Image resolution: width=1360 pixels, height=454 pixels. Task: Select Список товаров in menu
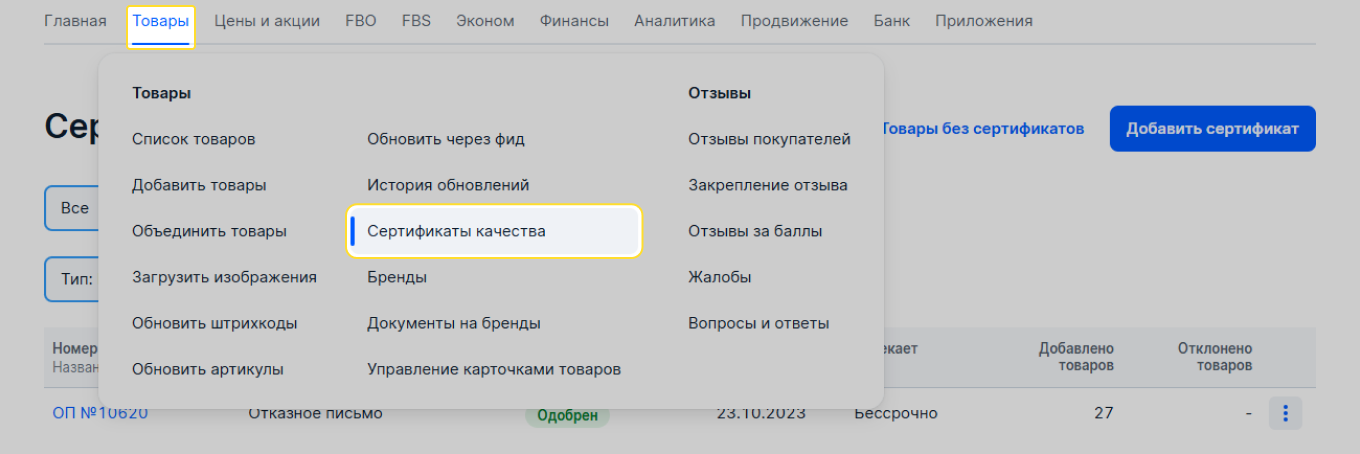coord(194,139)
